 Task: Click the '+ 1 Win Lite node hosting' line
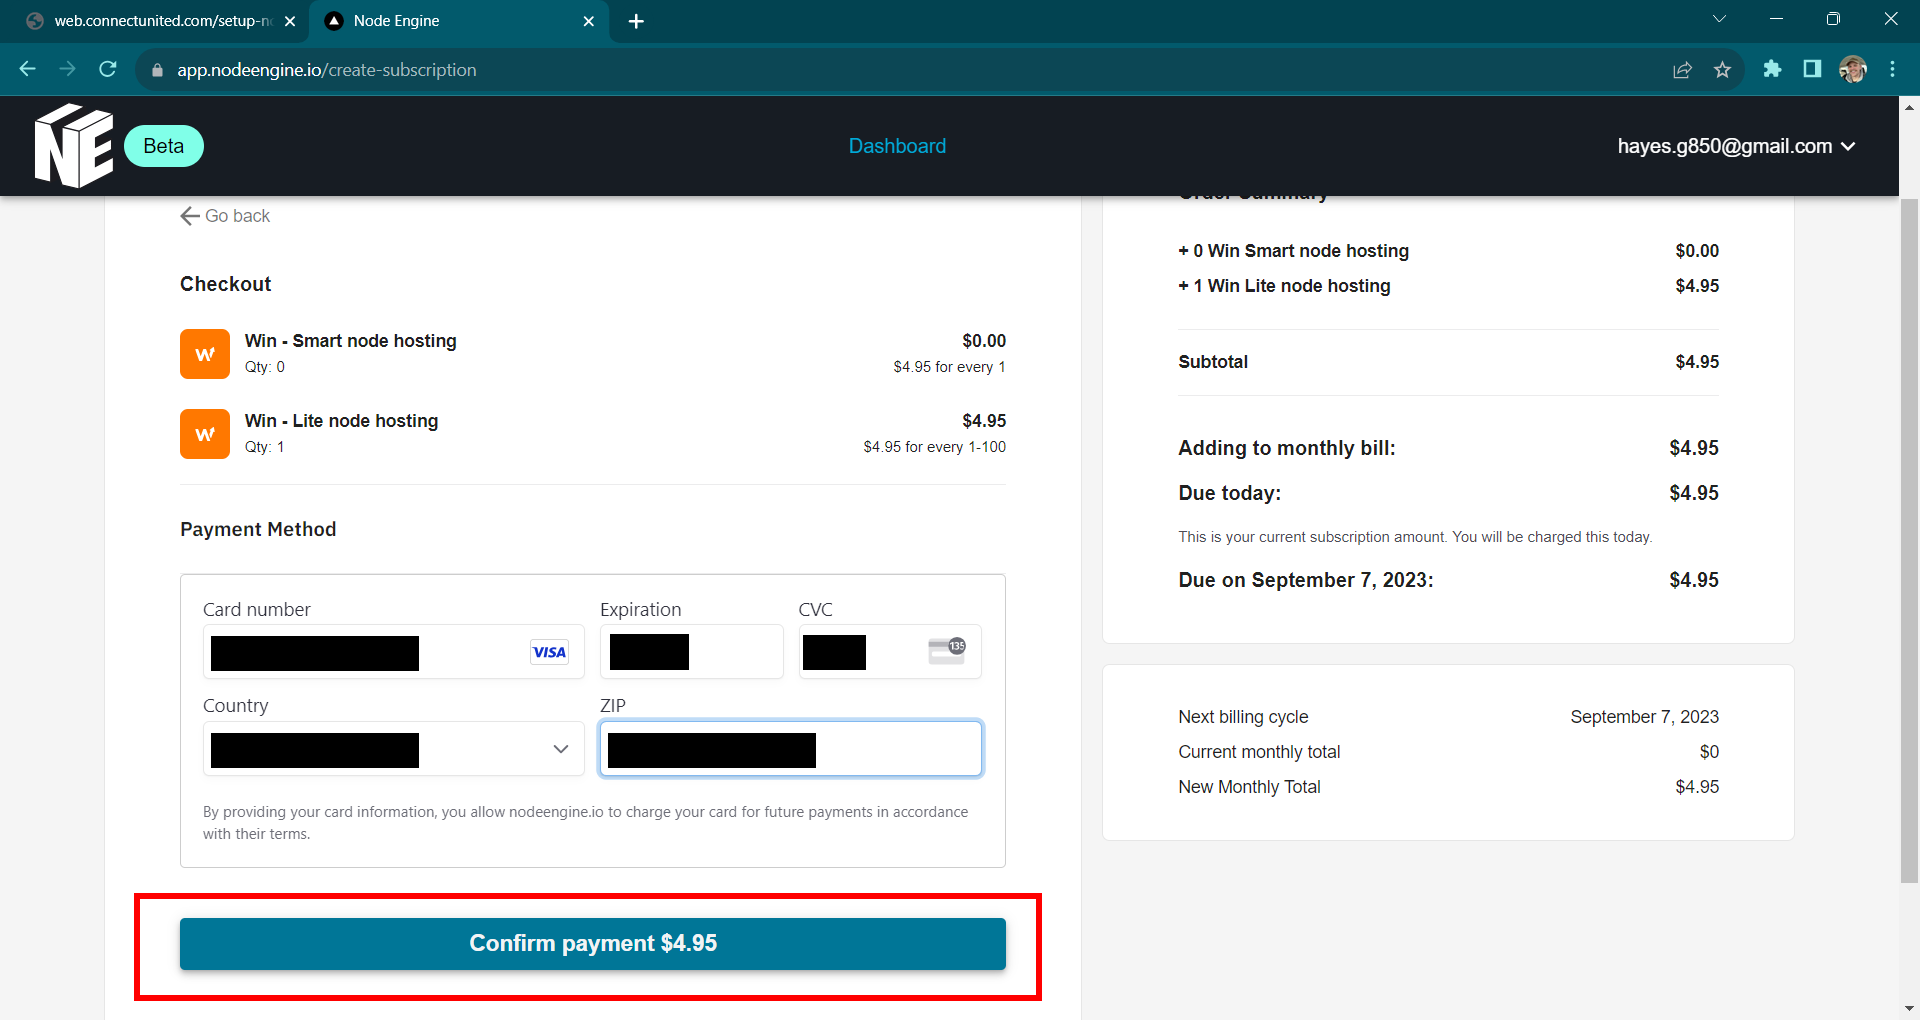(x=1284, y=286)
